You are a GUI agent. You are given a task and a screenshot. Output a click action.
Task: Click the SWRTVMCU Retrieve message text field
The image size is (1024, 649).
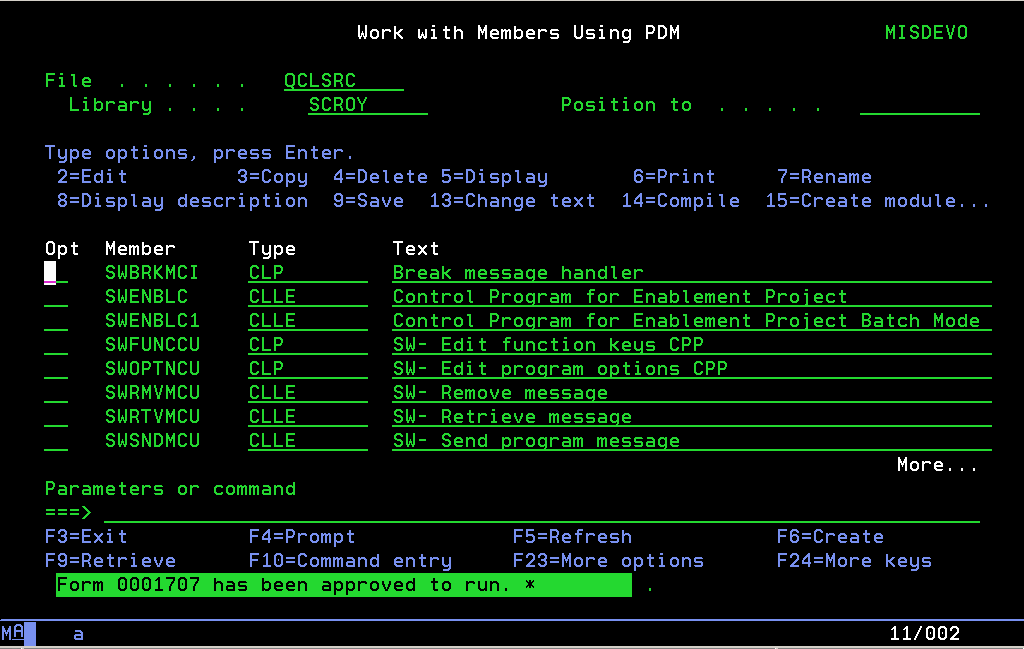click(x=690, y=417)
